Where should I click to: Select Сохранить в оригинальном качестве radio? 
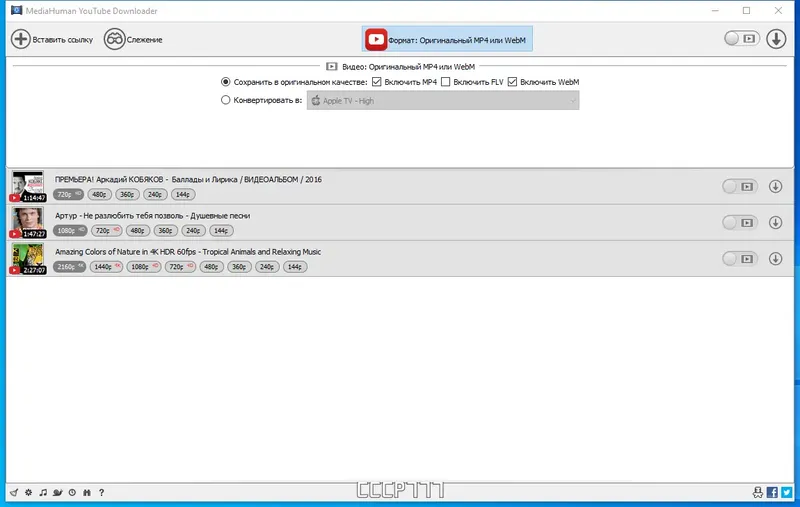(226, 82)
